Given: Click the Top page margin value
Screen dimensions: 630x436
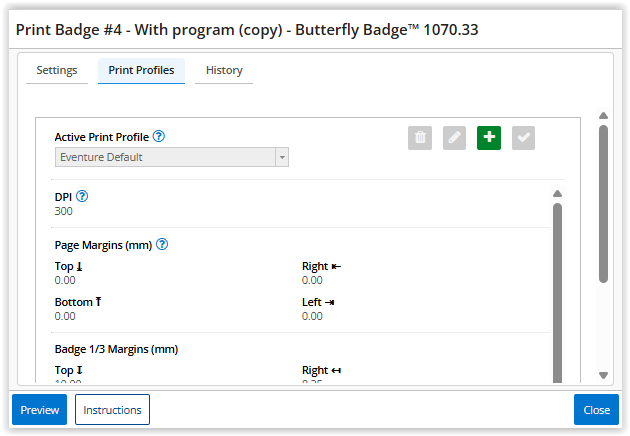Looking at the screenshot, I should 65,281.
